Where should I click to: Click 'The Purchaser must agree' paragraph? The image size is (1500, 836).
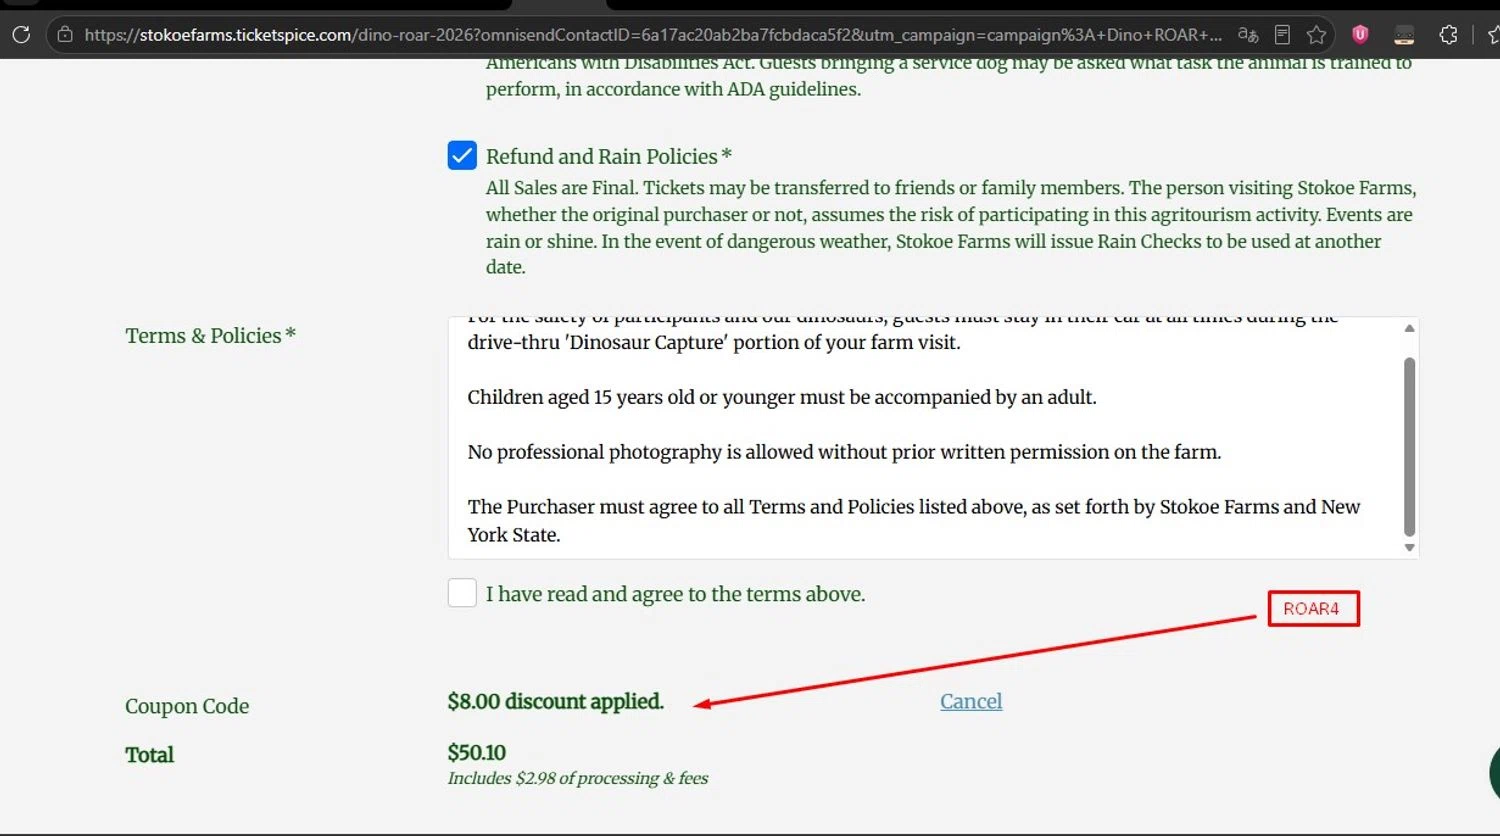[x=914, y=520]
